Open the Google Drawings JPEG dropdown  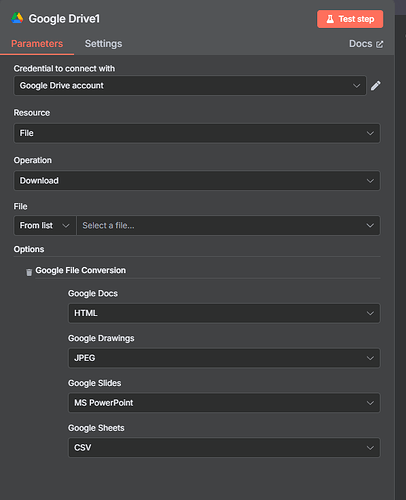[x=224, y=358]
